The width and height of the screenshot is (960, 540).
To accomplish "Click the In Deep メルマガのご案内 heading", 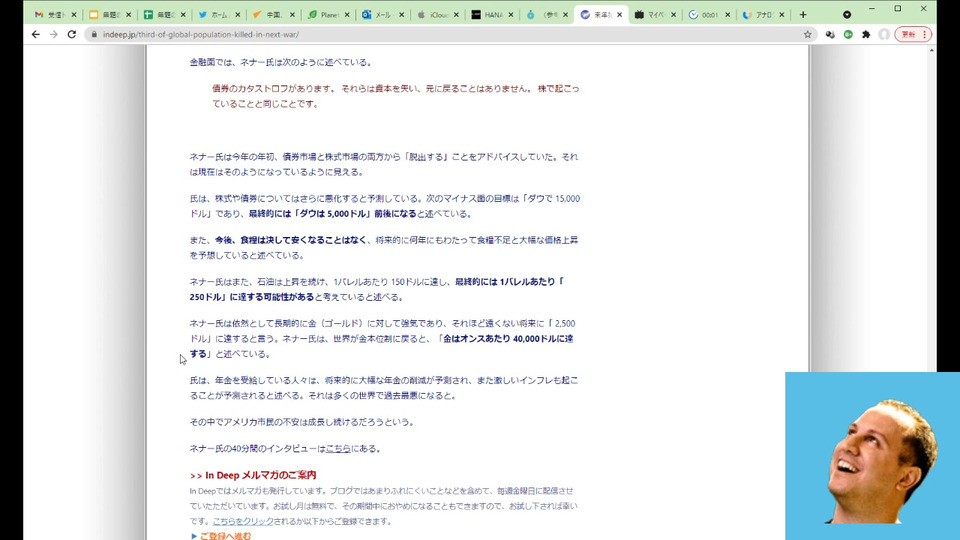I will coord(253,475).
